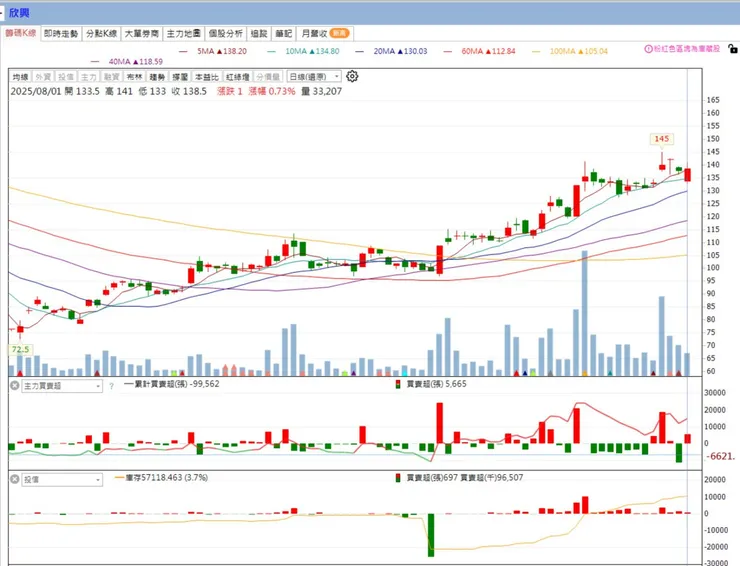Click the 10MA legend line swatch
Image resolution: width=740 pixels, height=566 pixels.
pyautogui.click(x=271, y=51)
